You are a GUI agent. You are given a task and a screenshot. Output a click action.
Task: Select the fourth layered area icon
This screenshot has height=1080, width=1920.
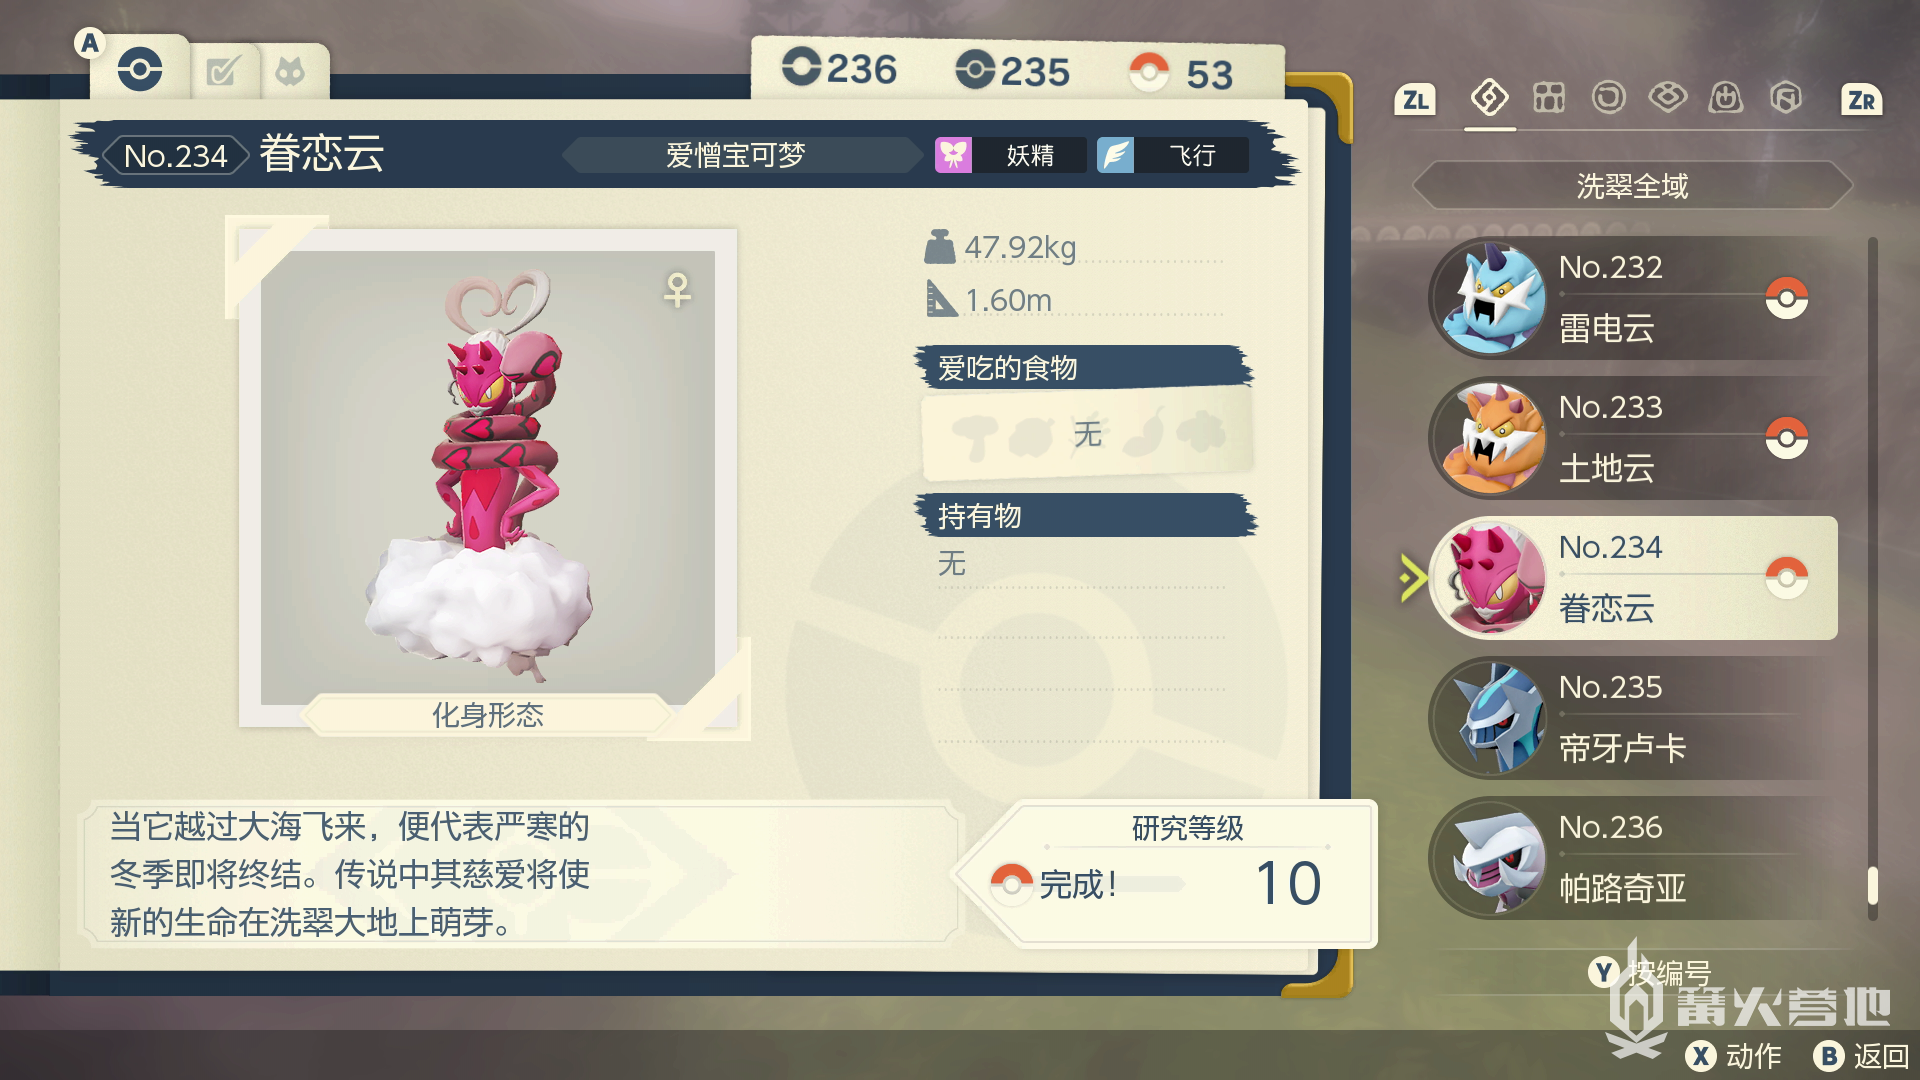(1667, 98)
